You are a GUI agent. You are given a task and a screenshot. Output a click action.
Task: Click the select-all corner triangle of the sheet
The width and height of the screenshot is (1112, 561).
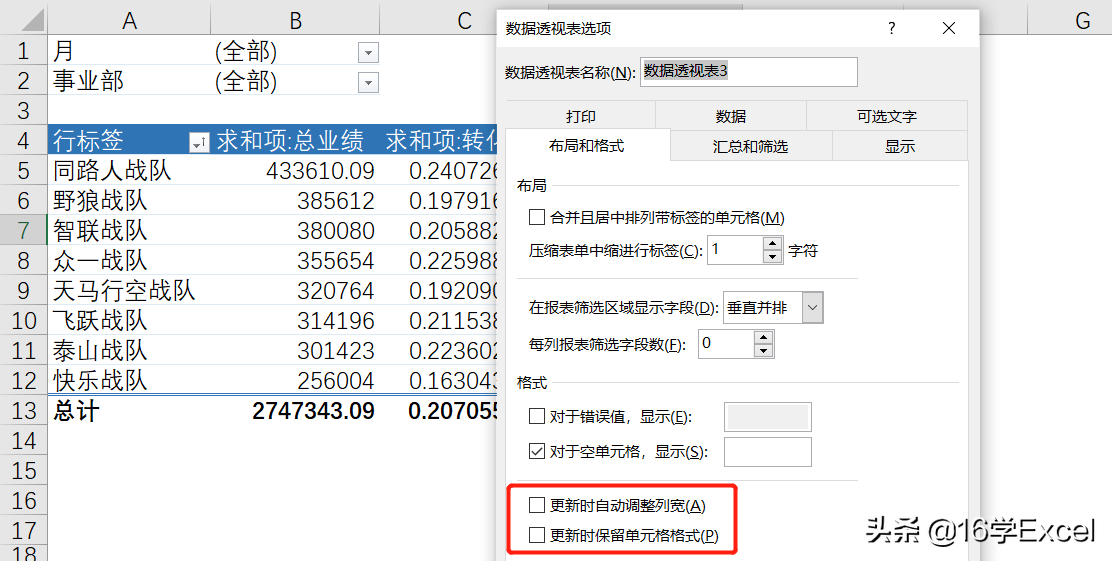pyautogui.click(x=33, y=20)
